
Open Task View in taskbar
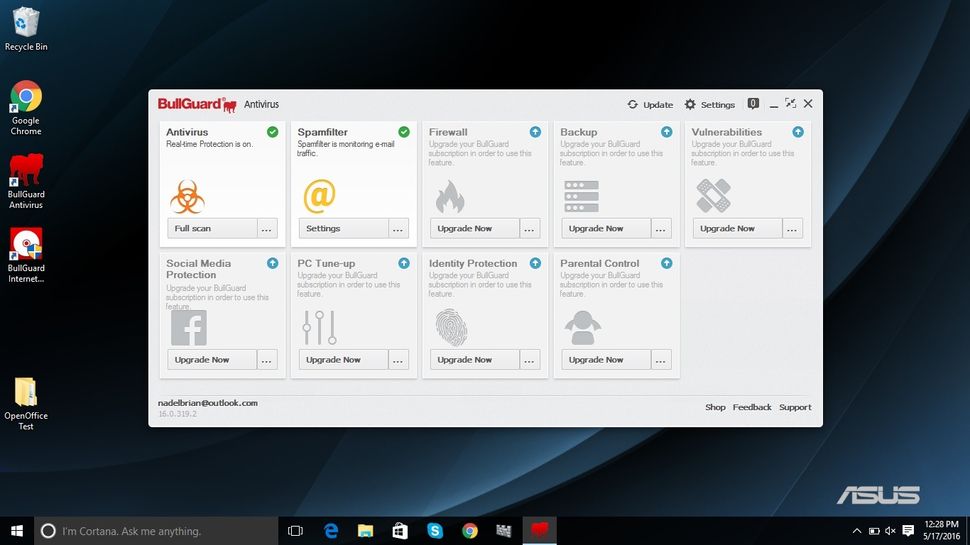[295, 531]
